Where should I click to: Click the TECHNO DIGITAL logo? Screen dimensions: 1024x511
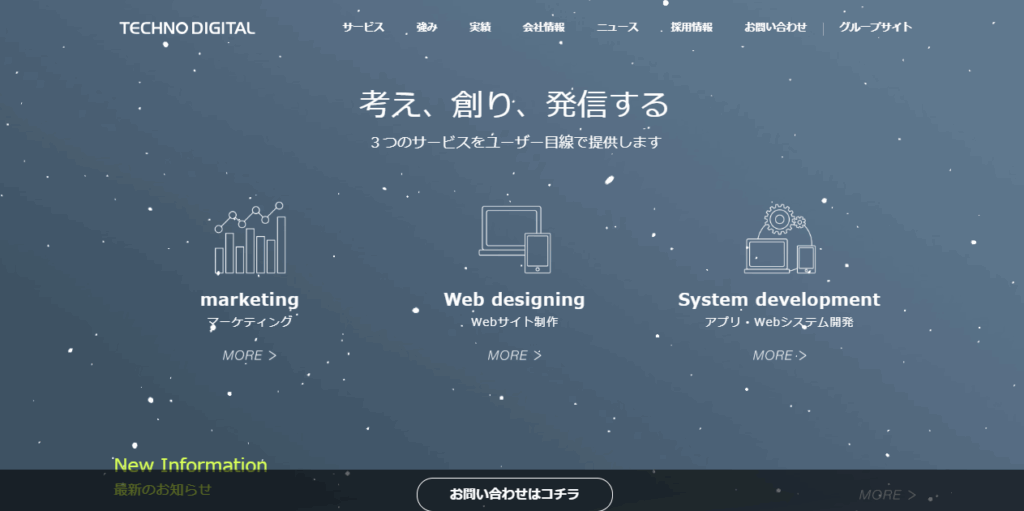click(187, 28)
